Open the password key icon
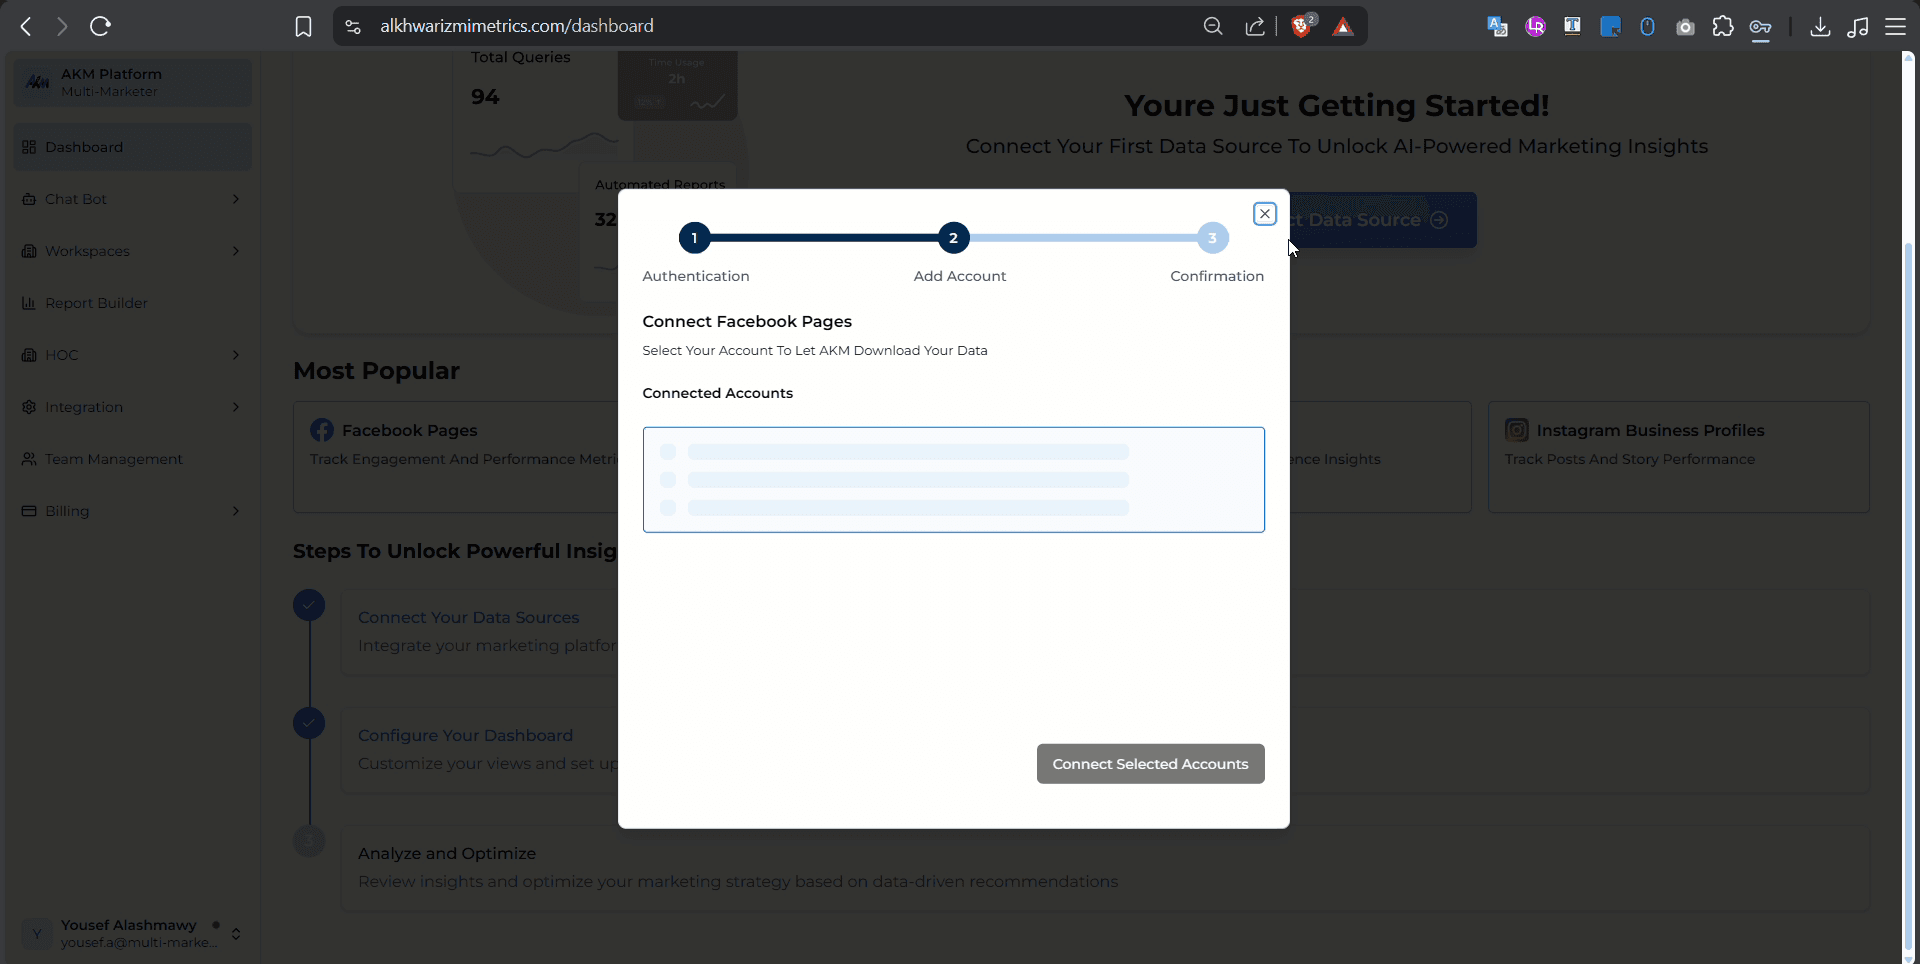The width and height of the screenshot is (1920, 964). [x=1761, y=27]
